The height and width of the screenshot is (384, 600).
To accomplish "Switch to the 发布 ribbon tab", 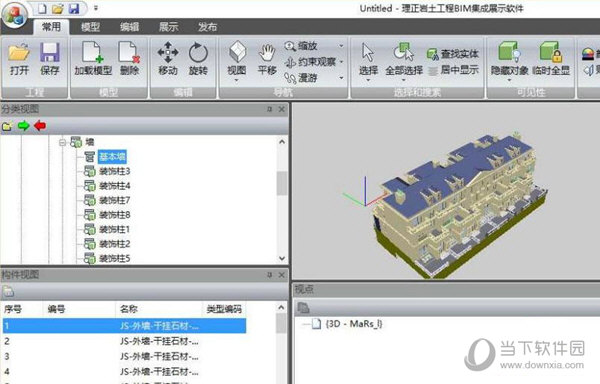I will [208, 27].
